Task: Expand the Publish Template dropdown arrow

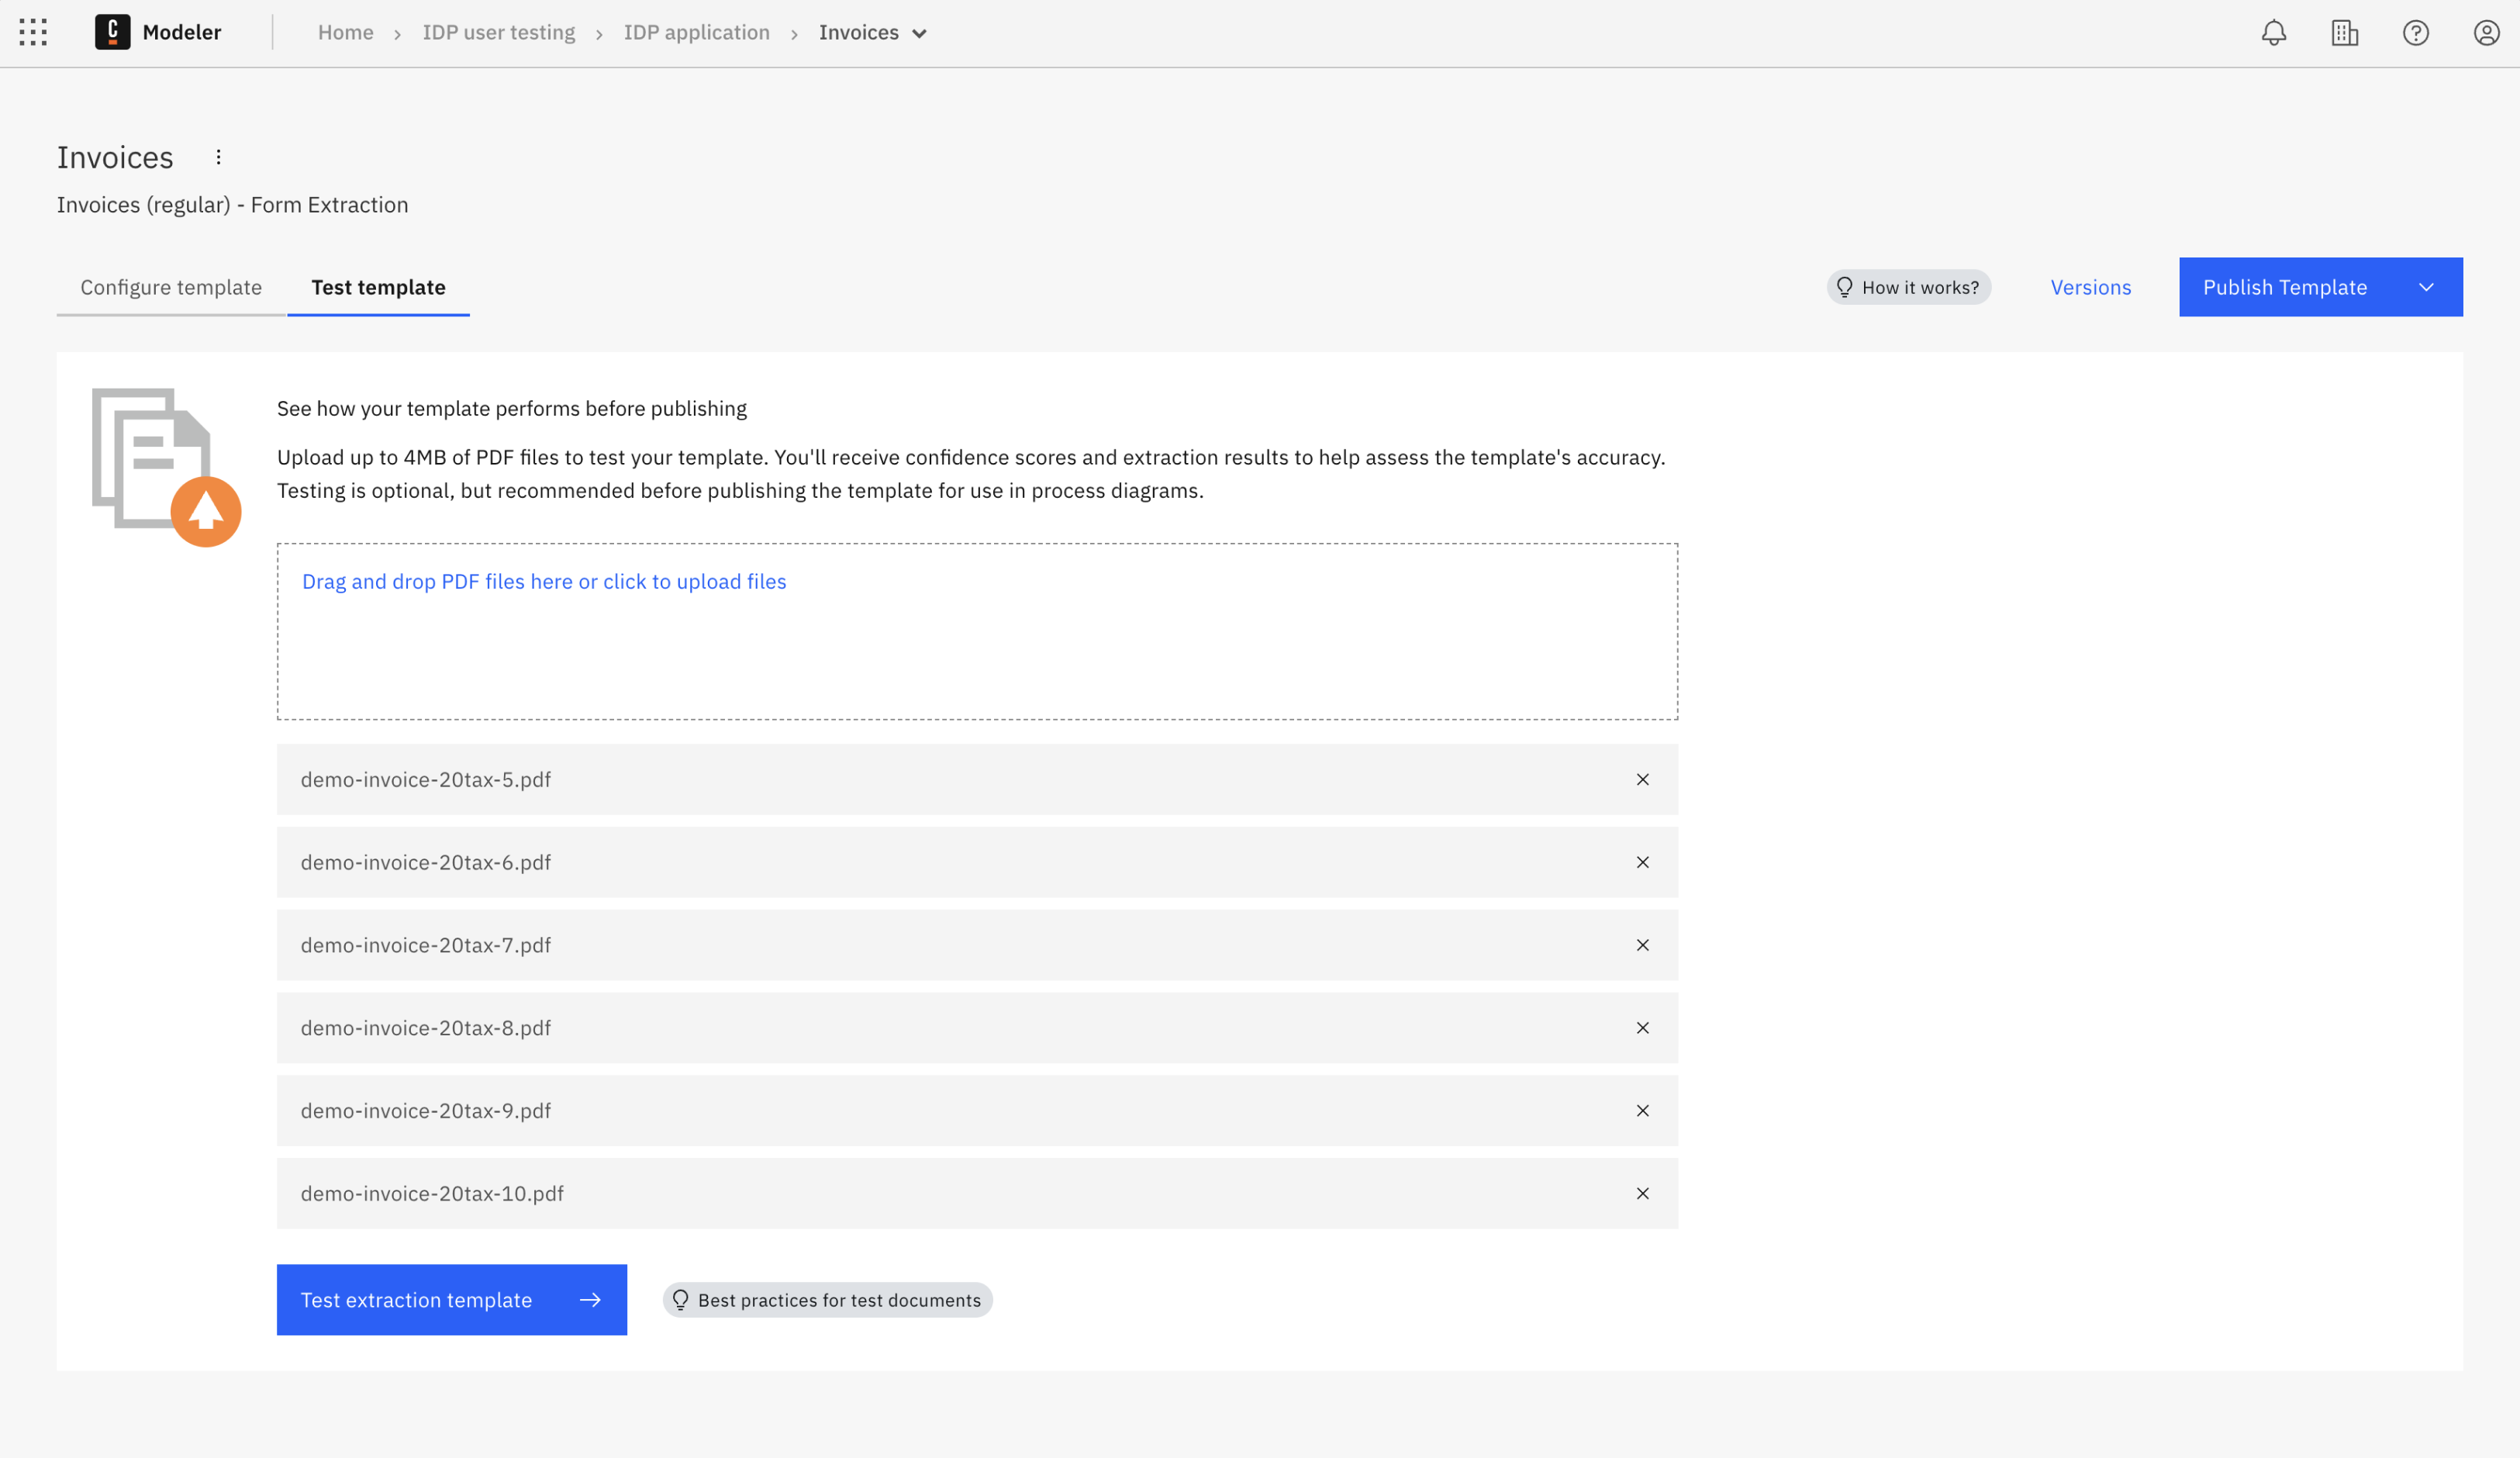Action: (2425, 287)
